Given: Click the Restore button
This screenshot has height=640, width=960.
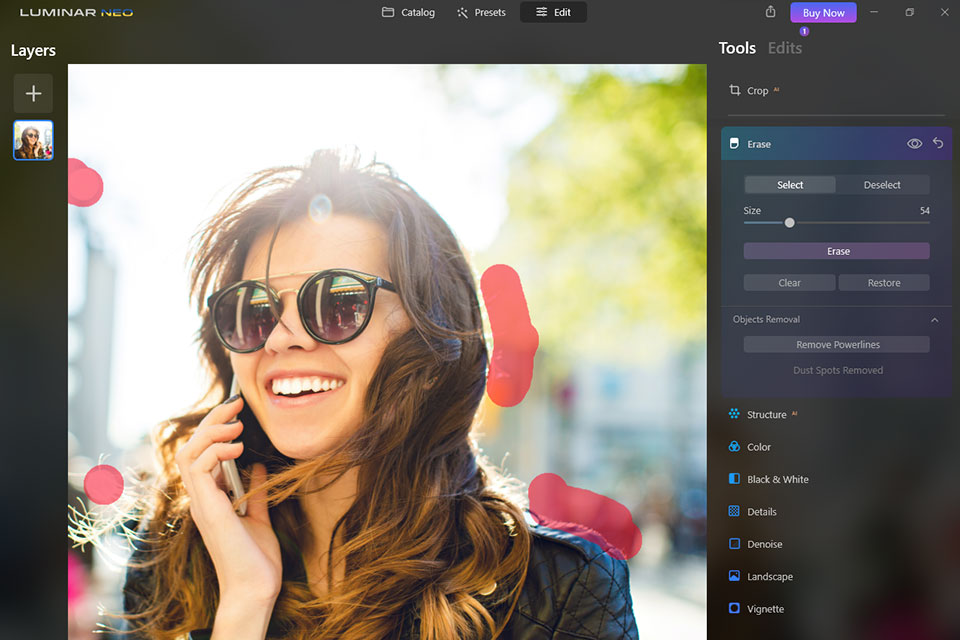Looking at the screenshot, I should (883, 282).
